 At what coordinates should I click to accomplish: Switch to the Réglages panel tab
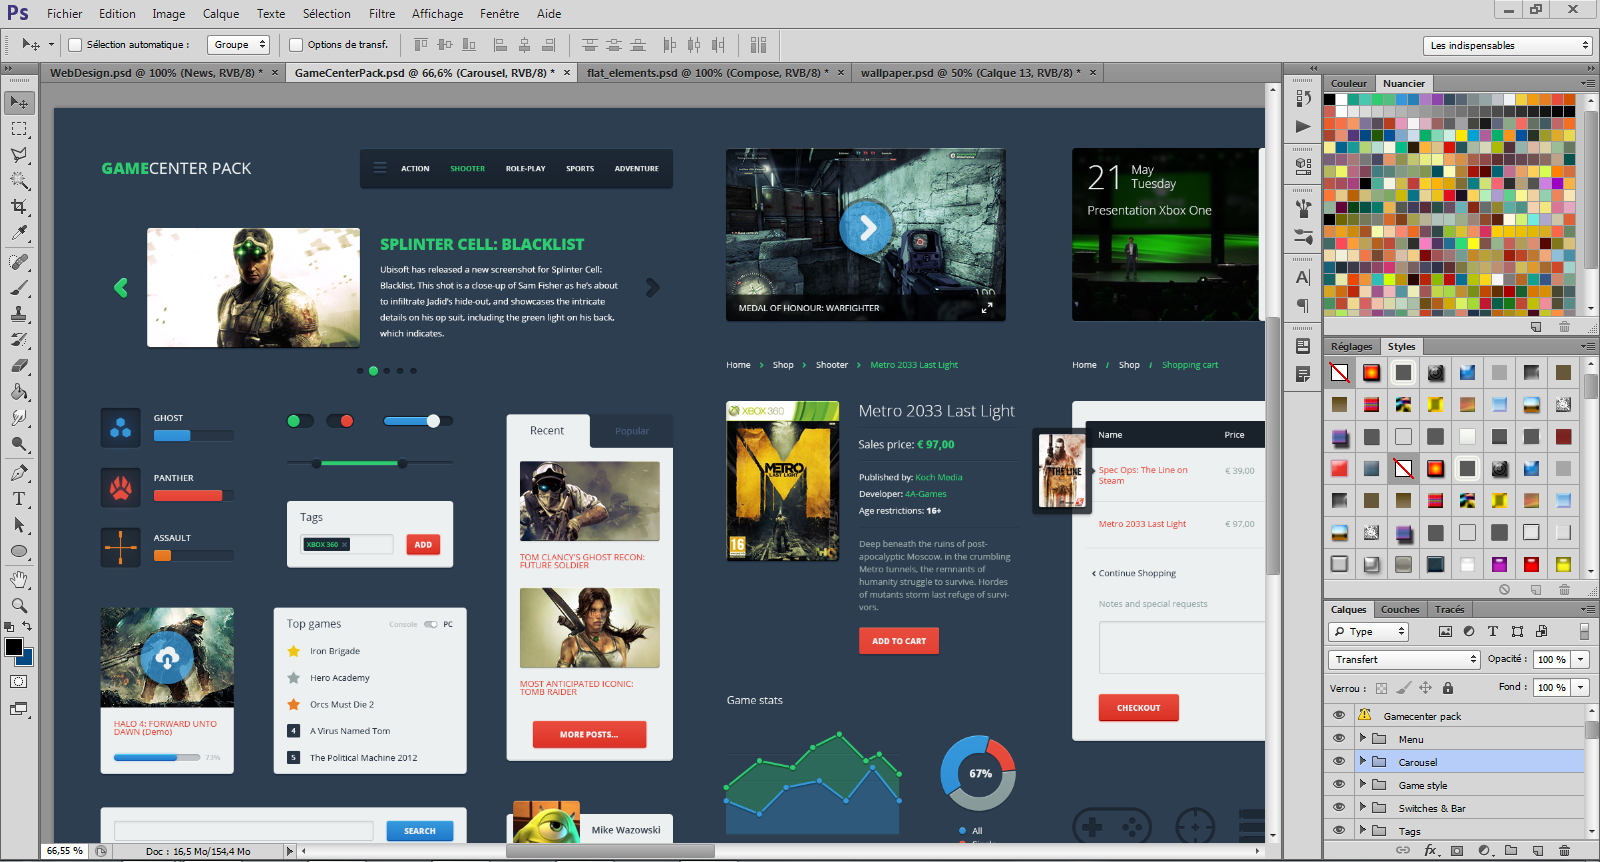tap(1352, 346)
